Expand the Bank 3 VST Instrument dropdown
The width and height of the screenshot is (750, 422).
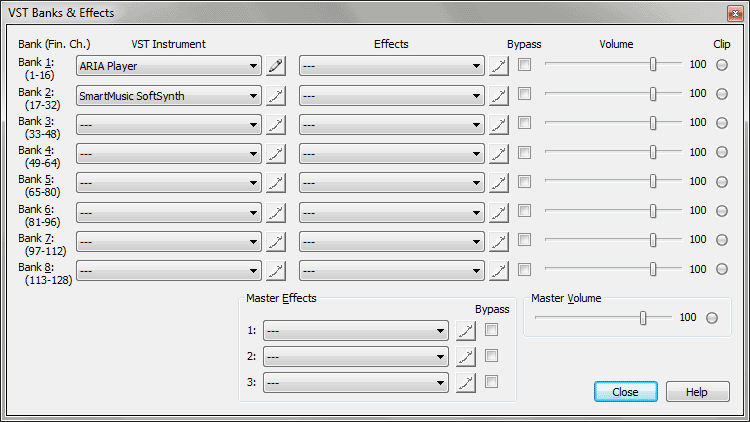click(x=168, y=125)
